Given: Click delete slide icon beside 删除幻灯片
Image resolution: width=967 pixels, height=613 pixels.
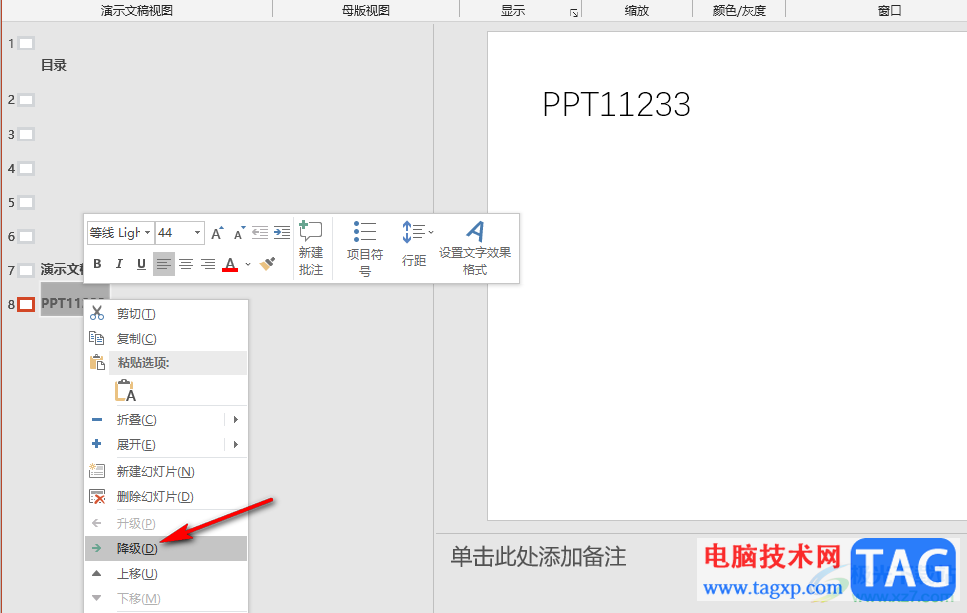Looking at the screenshot, I should [x=97, y=496].
